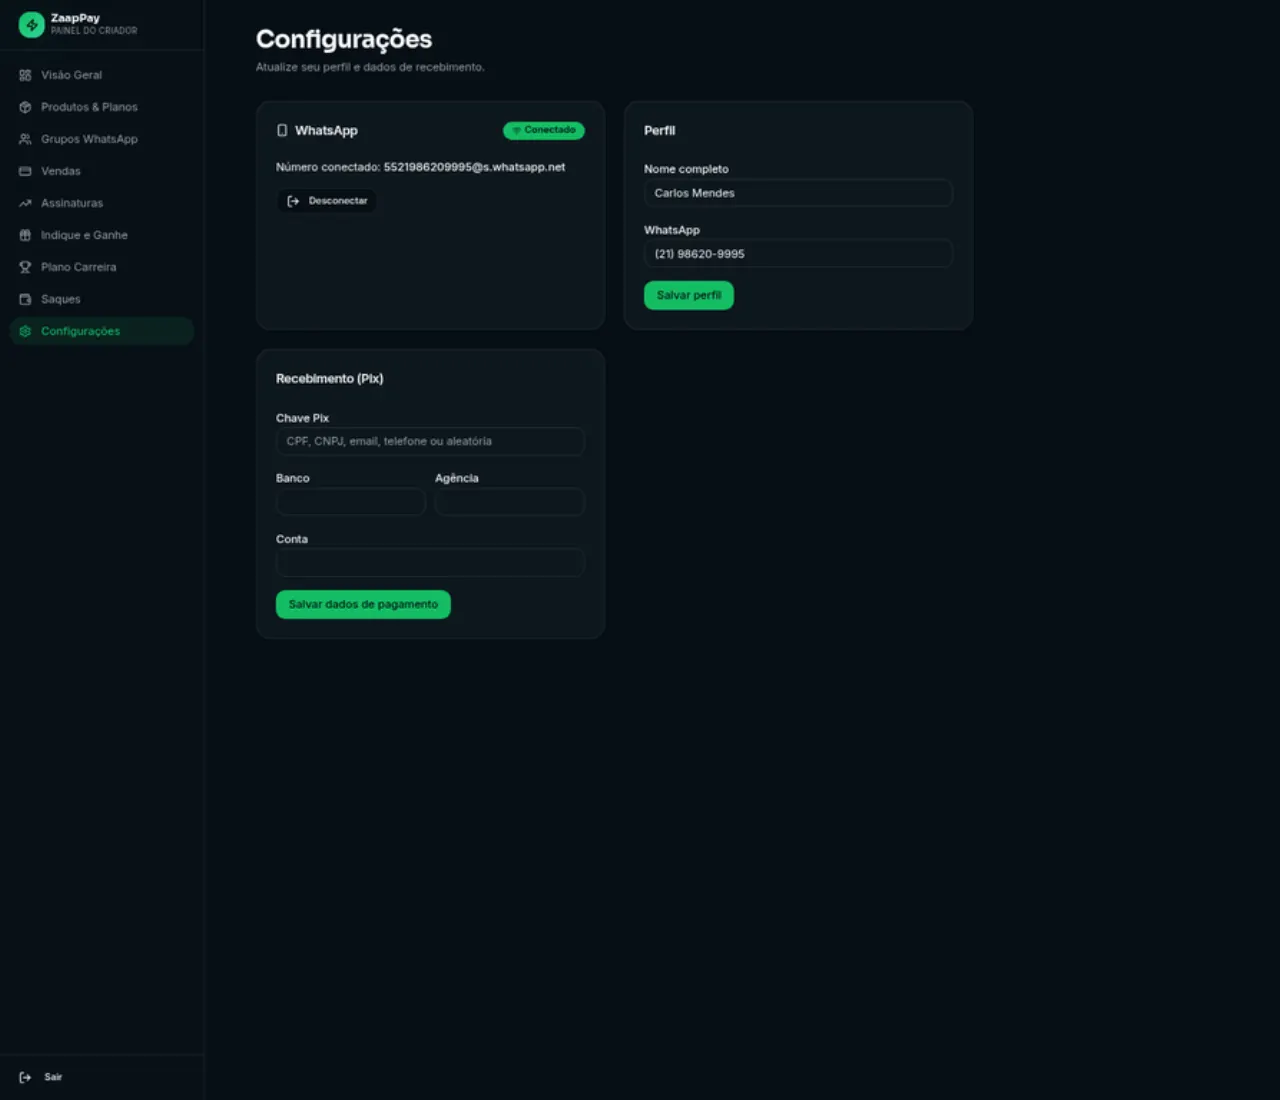Click the Assinaturas trend icon
Image resolution: width=1280 pixels, height=1100 pixels.
pos(25,203)
